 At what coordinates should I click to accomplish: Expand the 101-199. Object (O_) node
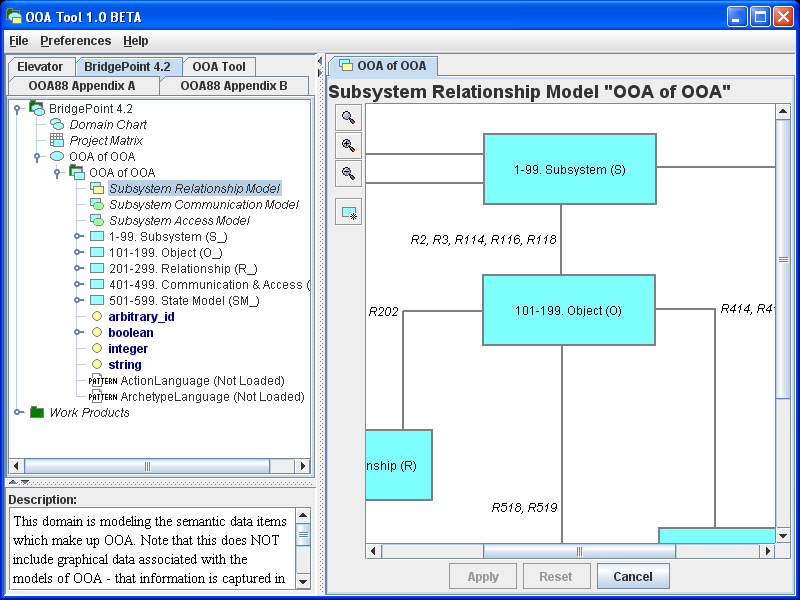click(78, 252)
